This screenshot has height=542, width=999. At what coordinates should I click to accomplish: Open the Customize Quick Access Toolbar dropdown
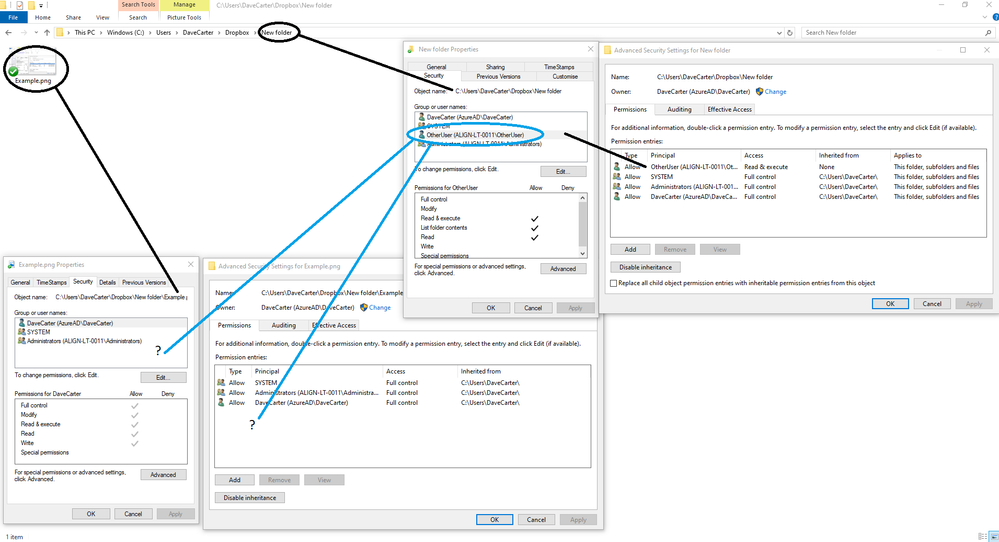point(41,6)
